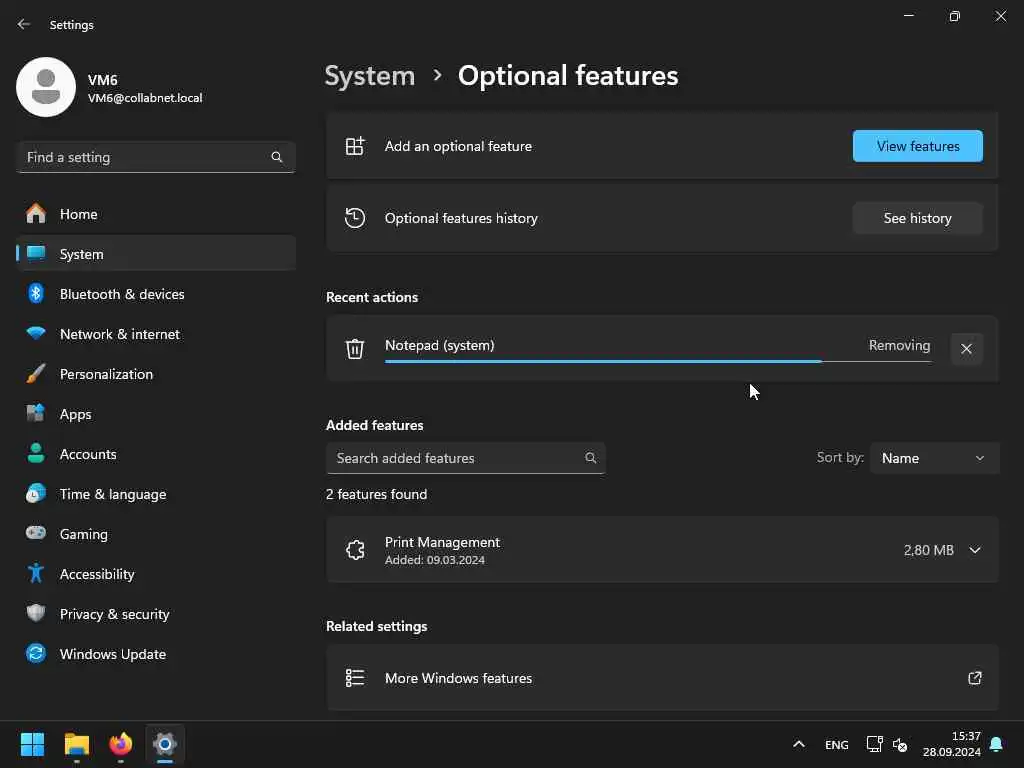The image size is (1024, 768).
Task: Click the Add an optional feature icon
Action: pyautogui.click(x=355, y=146)
